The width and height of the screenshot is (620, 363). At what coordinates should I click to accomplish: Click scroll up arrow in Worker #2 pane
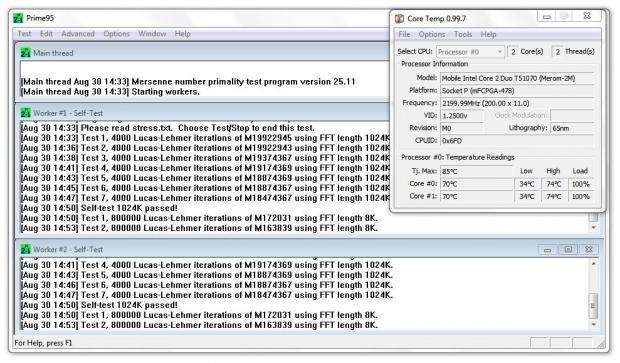(594, 264)
